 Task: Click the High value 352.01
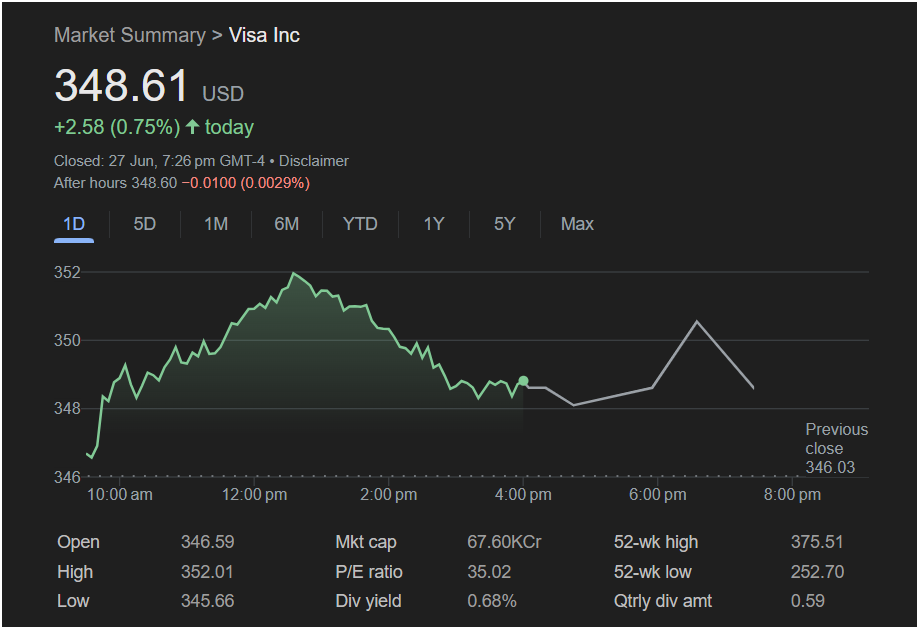207,572
